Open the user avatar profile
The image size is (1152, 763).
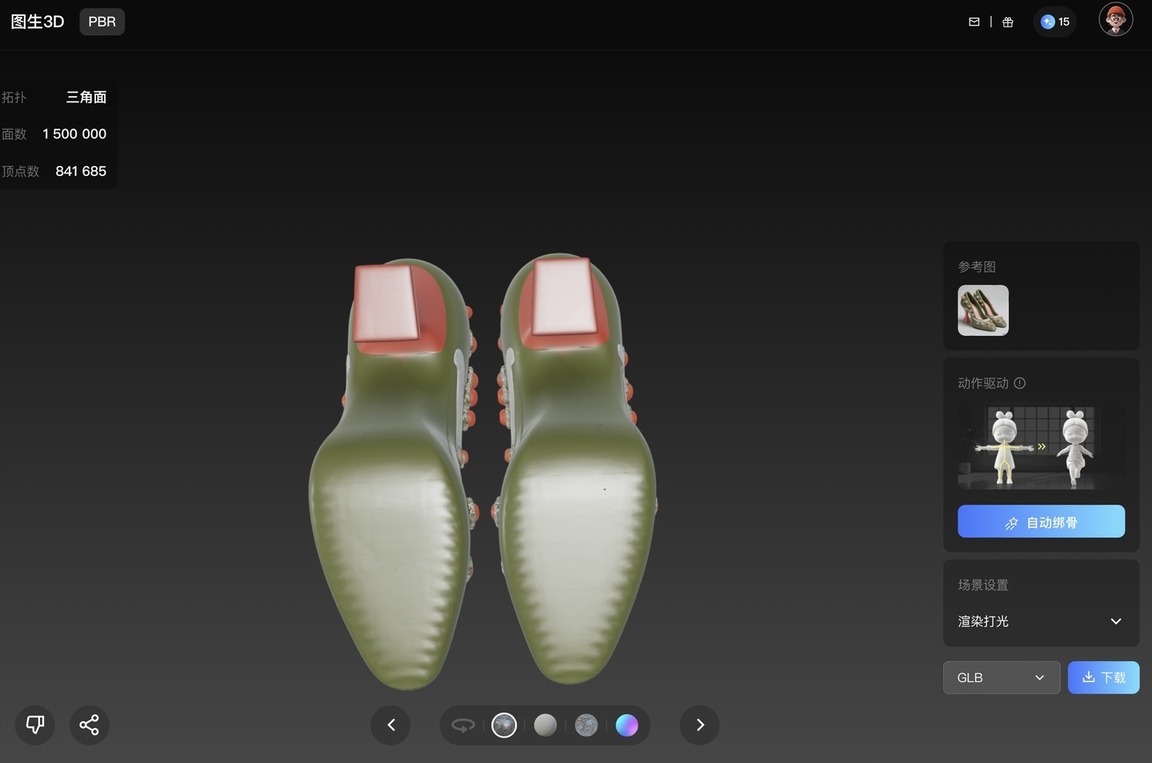coord(1115,20)
